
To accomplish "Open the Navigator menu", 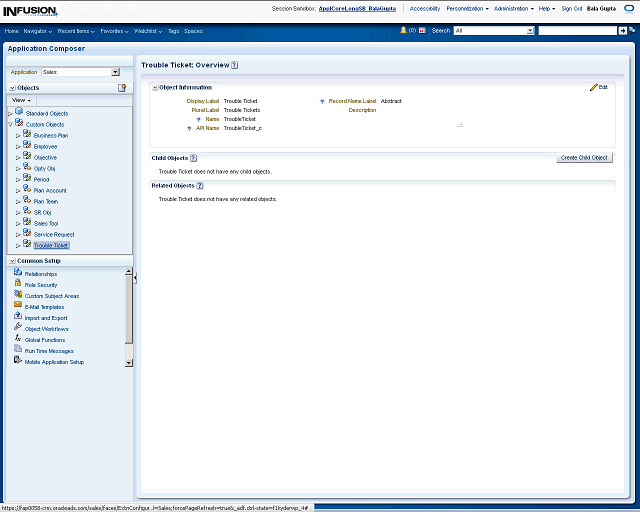I will click(x=38, y=31).
